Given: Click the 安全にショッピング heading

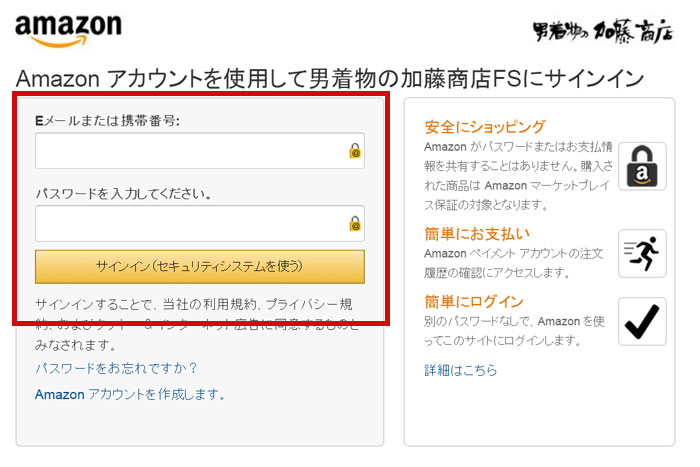Looking at the screenshot, I should [484, 127].
